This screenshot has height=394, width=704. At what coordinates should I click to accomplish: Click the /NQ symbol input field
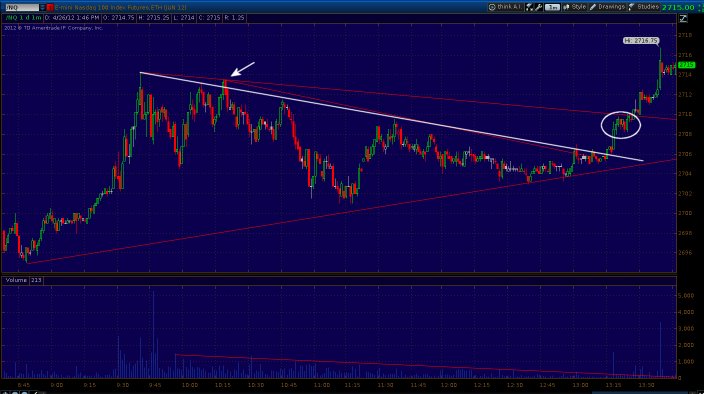point(21,8)
